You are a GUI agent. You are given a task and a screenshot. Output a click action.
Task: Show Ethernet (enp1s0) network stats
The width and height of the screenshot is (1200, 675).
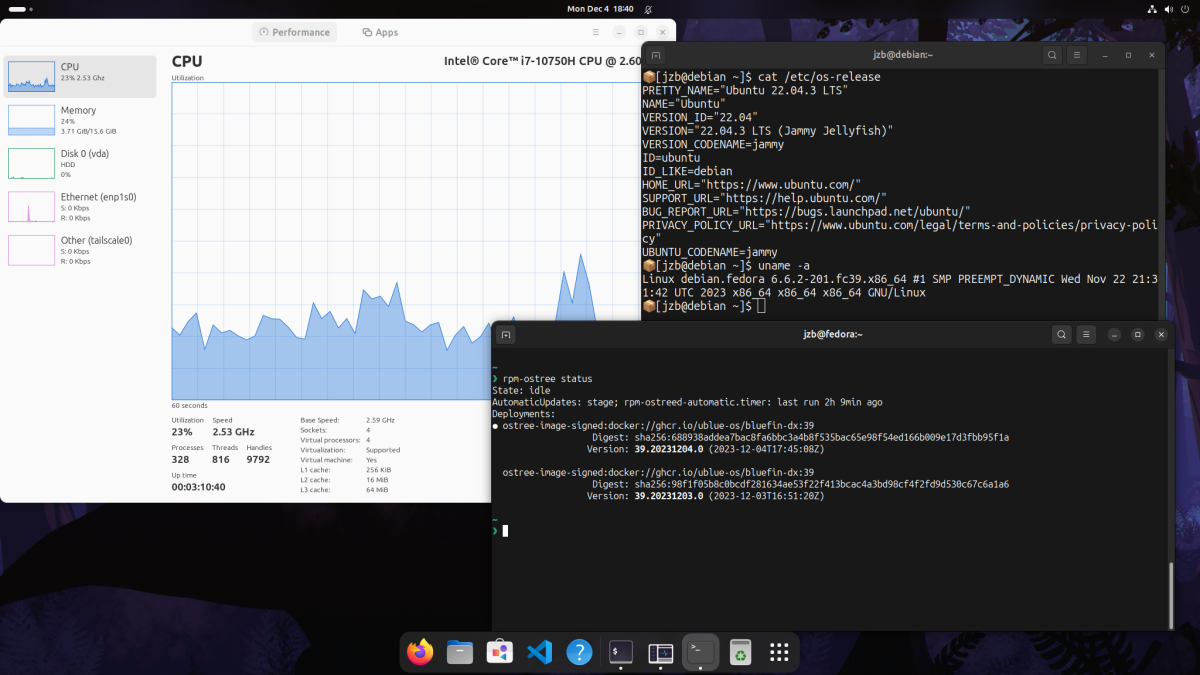[80, 207]
